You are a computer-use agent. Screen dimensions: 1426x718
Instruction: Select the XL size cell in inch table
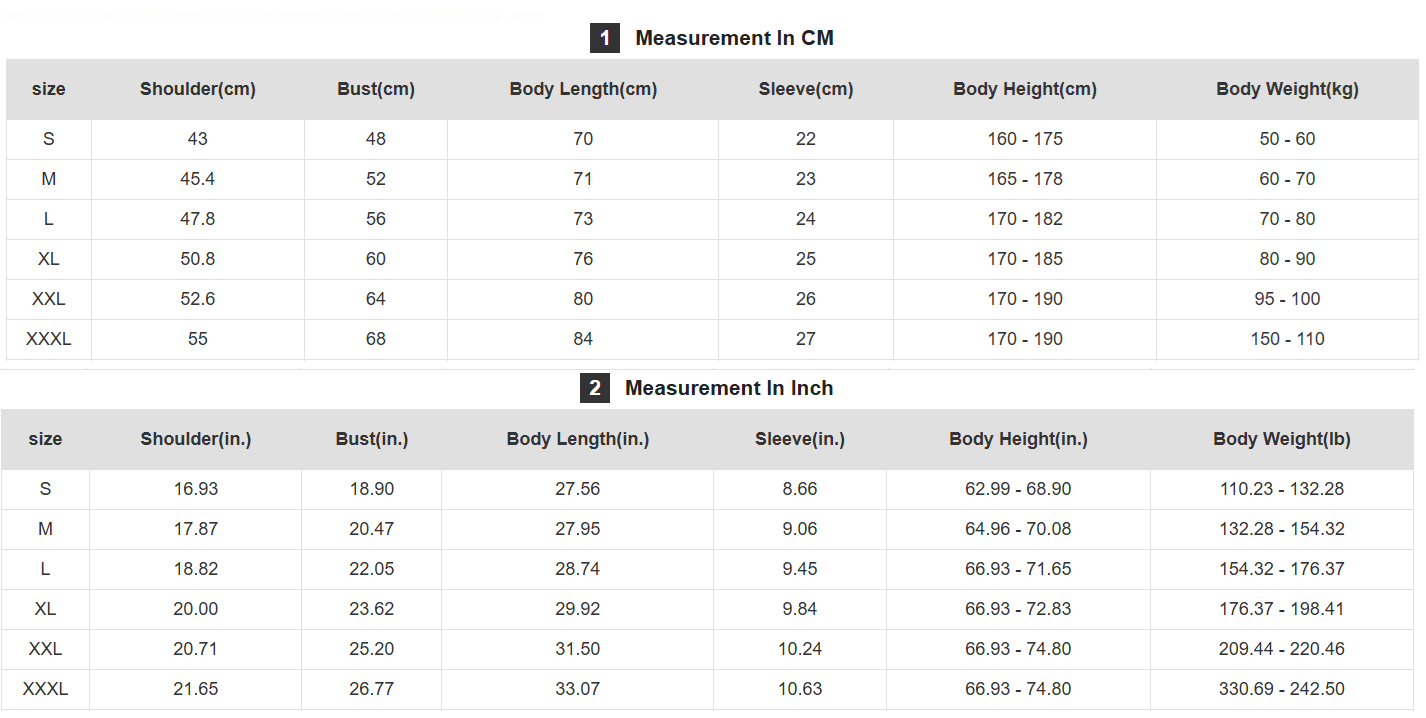(45, 609)
